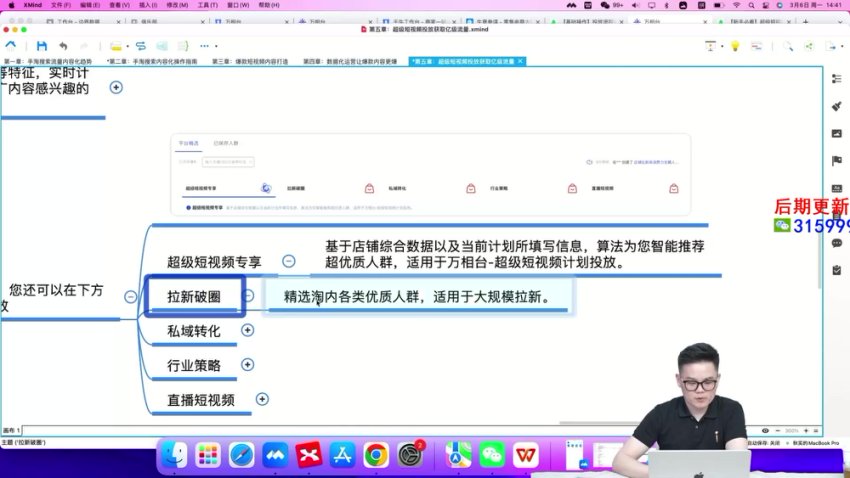
Task: Select the 拉新破圈 topic node
Action: (194, 297)
